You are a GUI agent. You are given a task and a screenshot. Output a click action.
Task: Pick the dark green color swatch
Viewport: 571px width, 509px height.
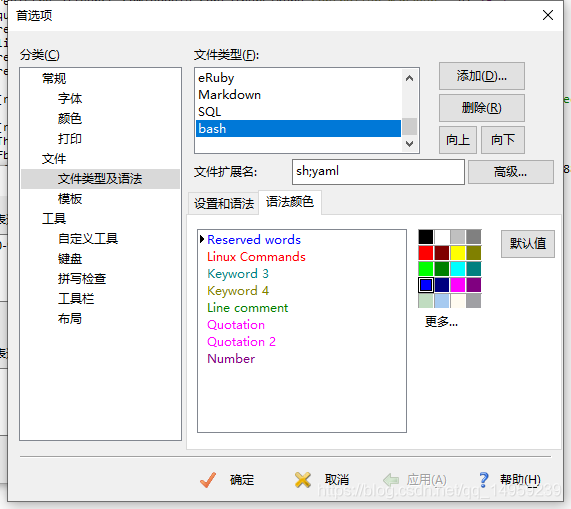click(442, 269)
